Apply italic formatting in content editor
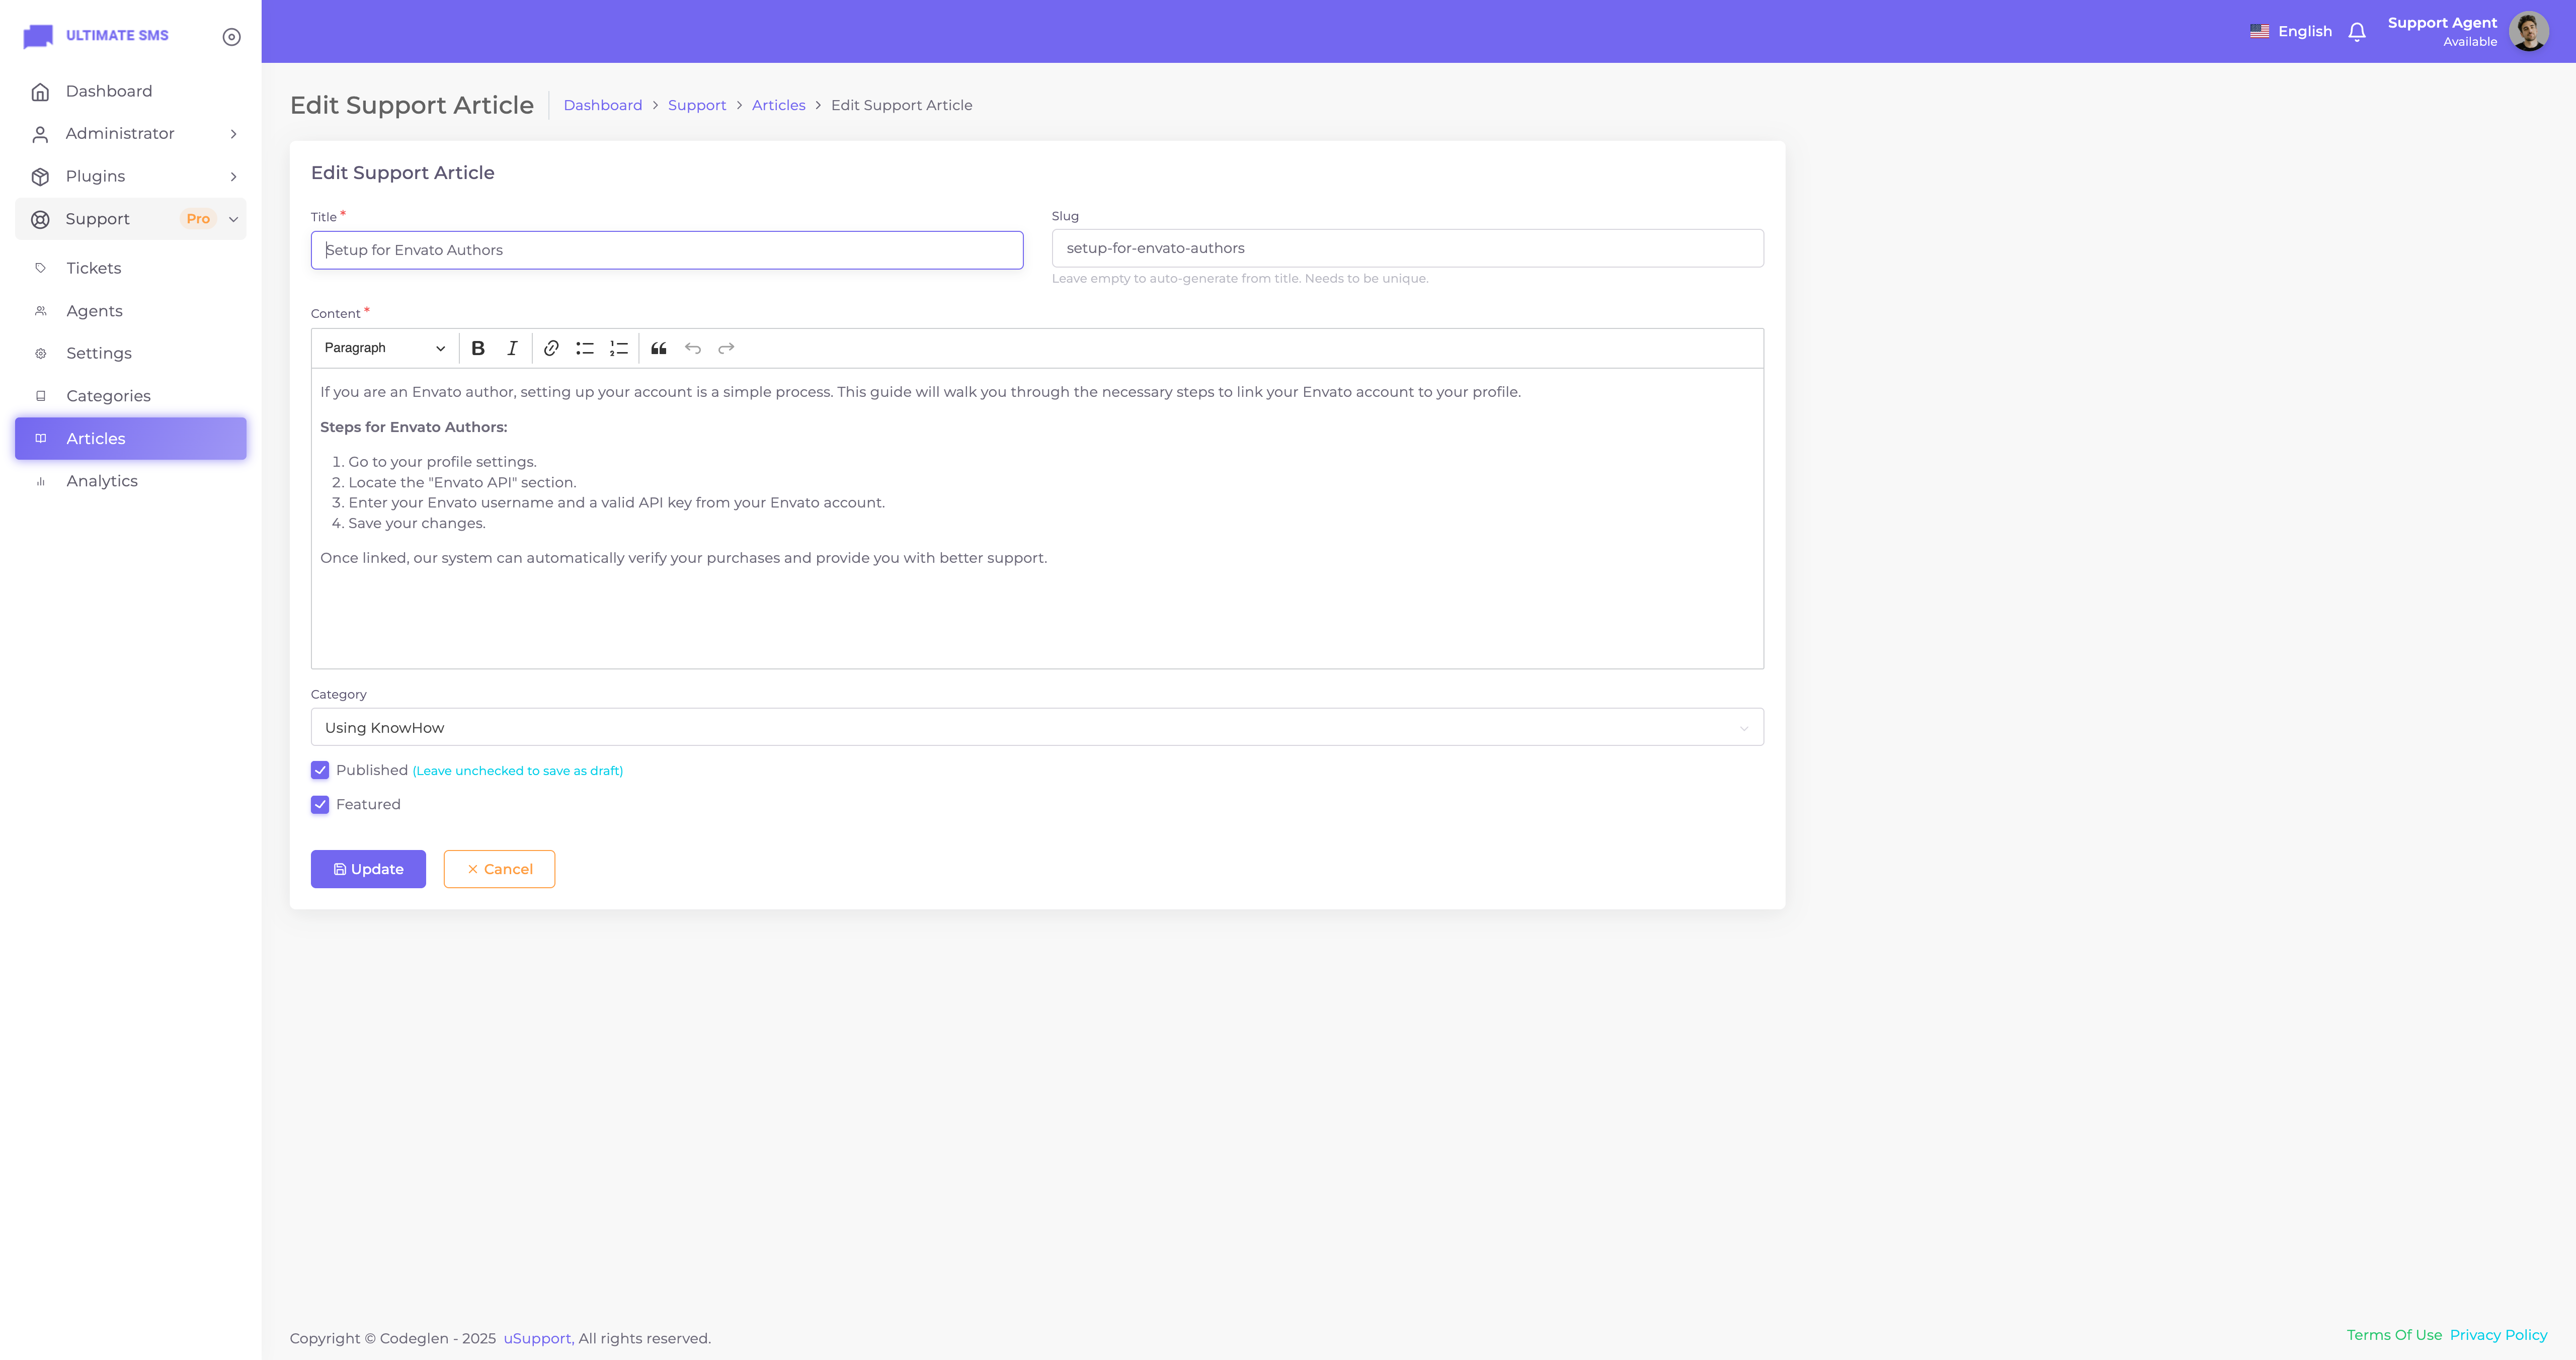 coord(512,348)
